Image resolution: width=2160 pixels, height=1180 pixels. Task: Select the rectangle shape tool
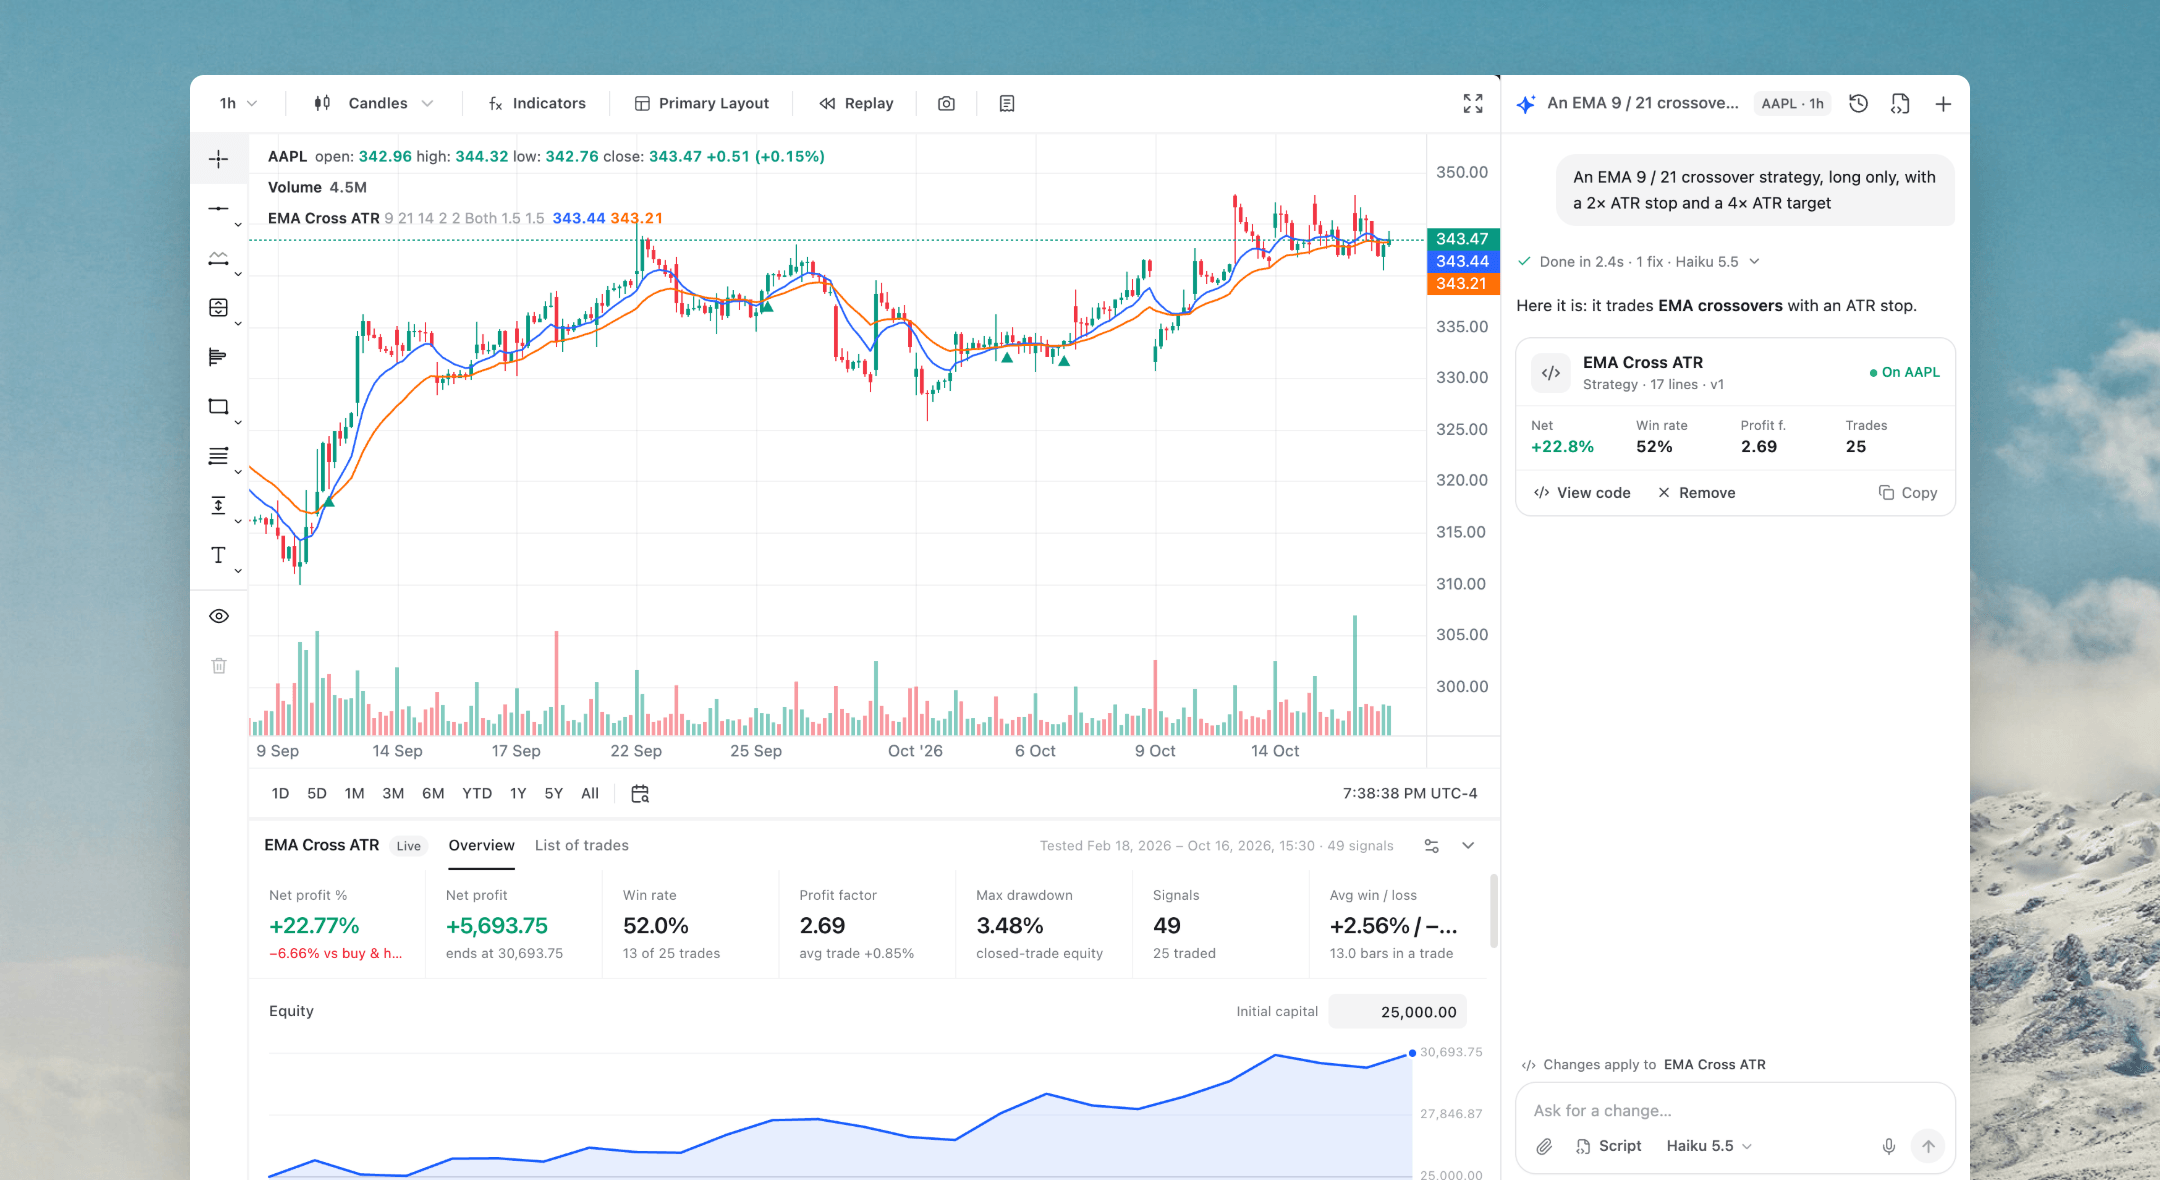pos(218,406)
